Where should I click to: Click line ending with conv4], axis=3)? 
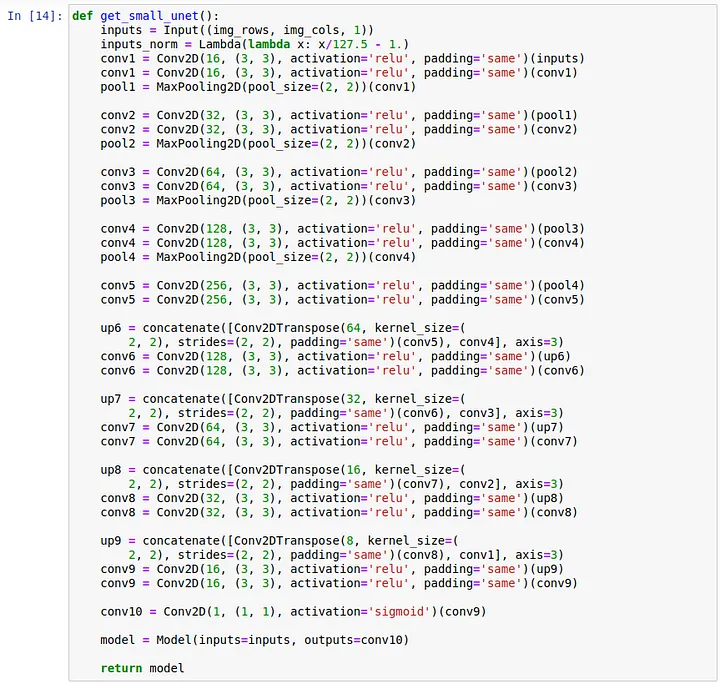tap(346, 343)
